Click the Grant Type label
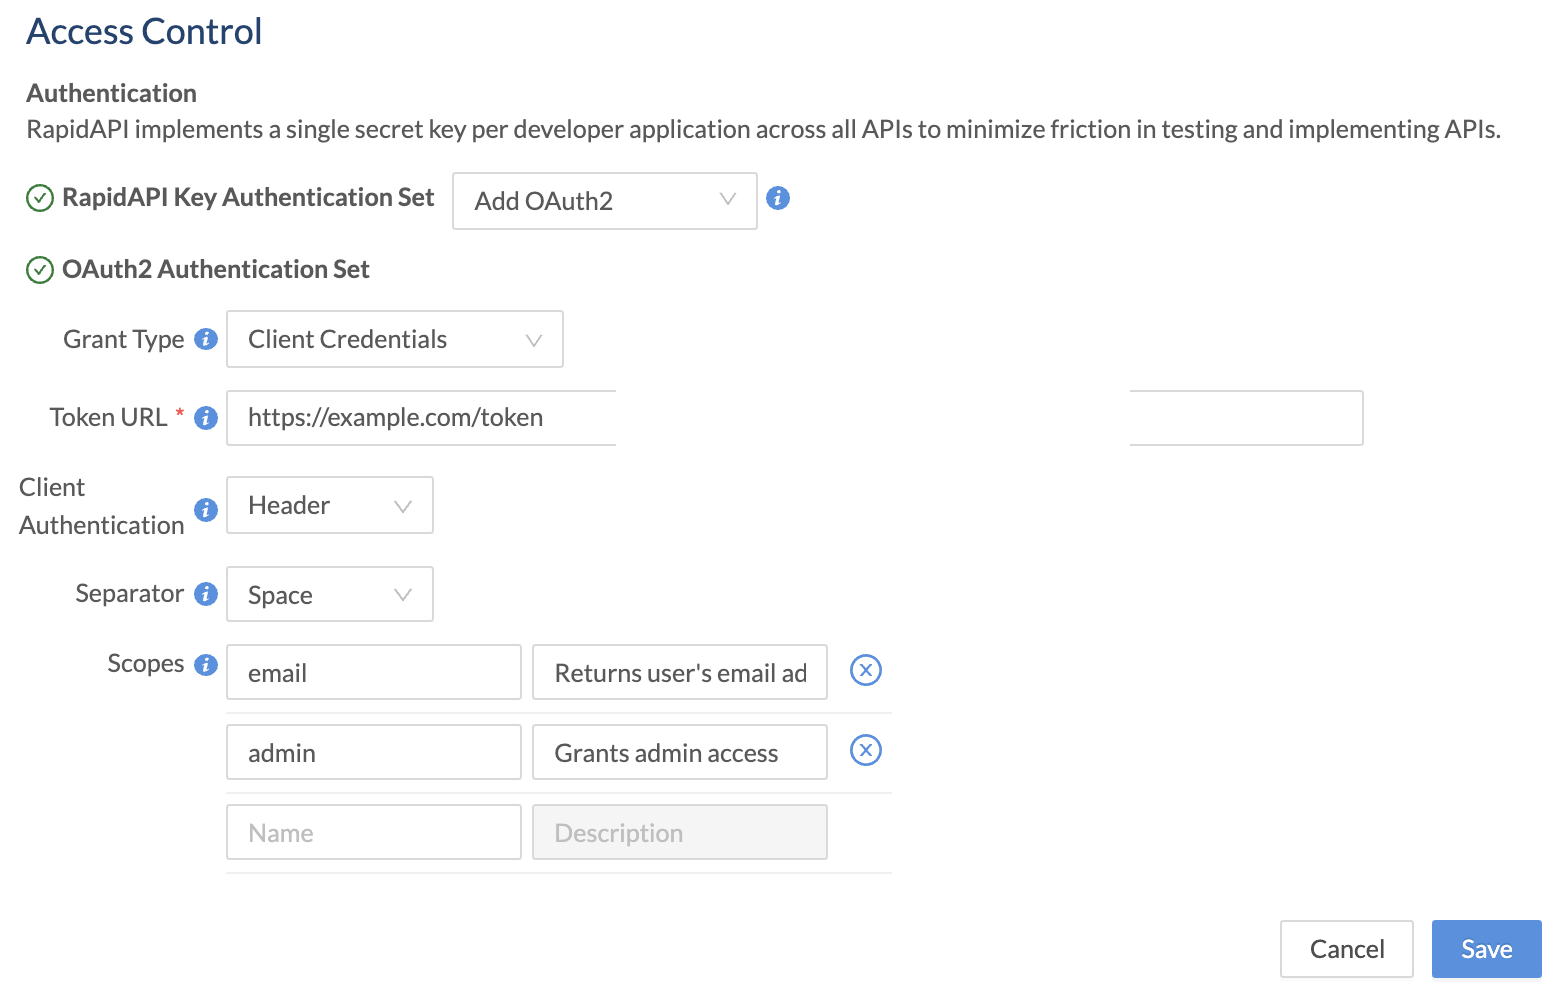 tap(124, 339)
